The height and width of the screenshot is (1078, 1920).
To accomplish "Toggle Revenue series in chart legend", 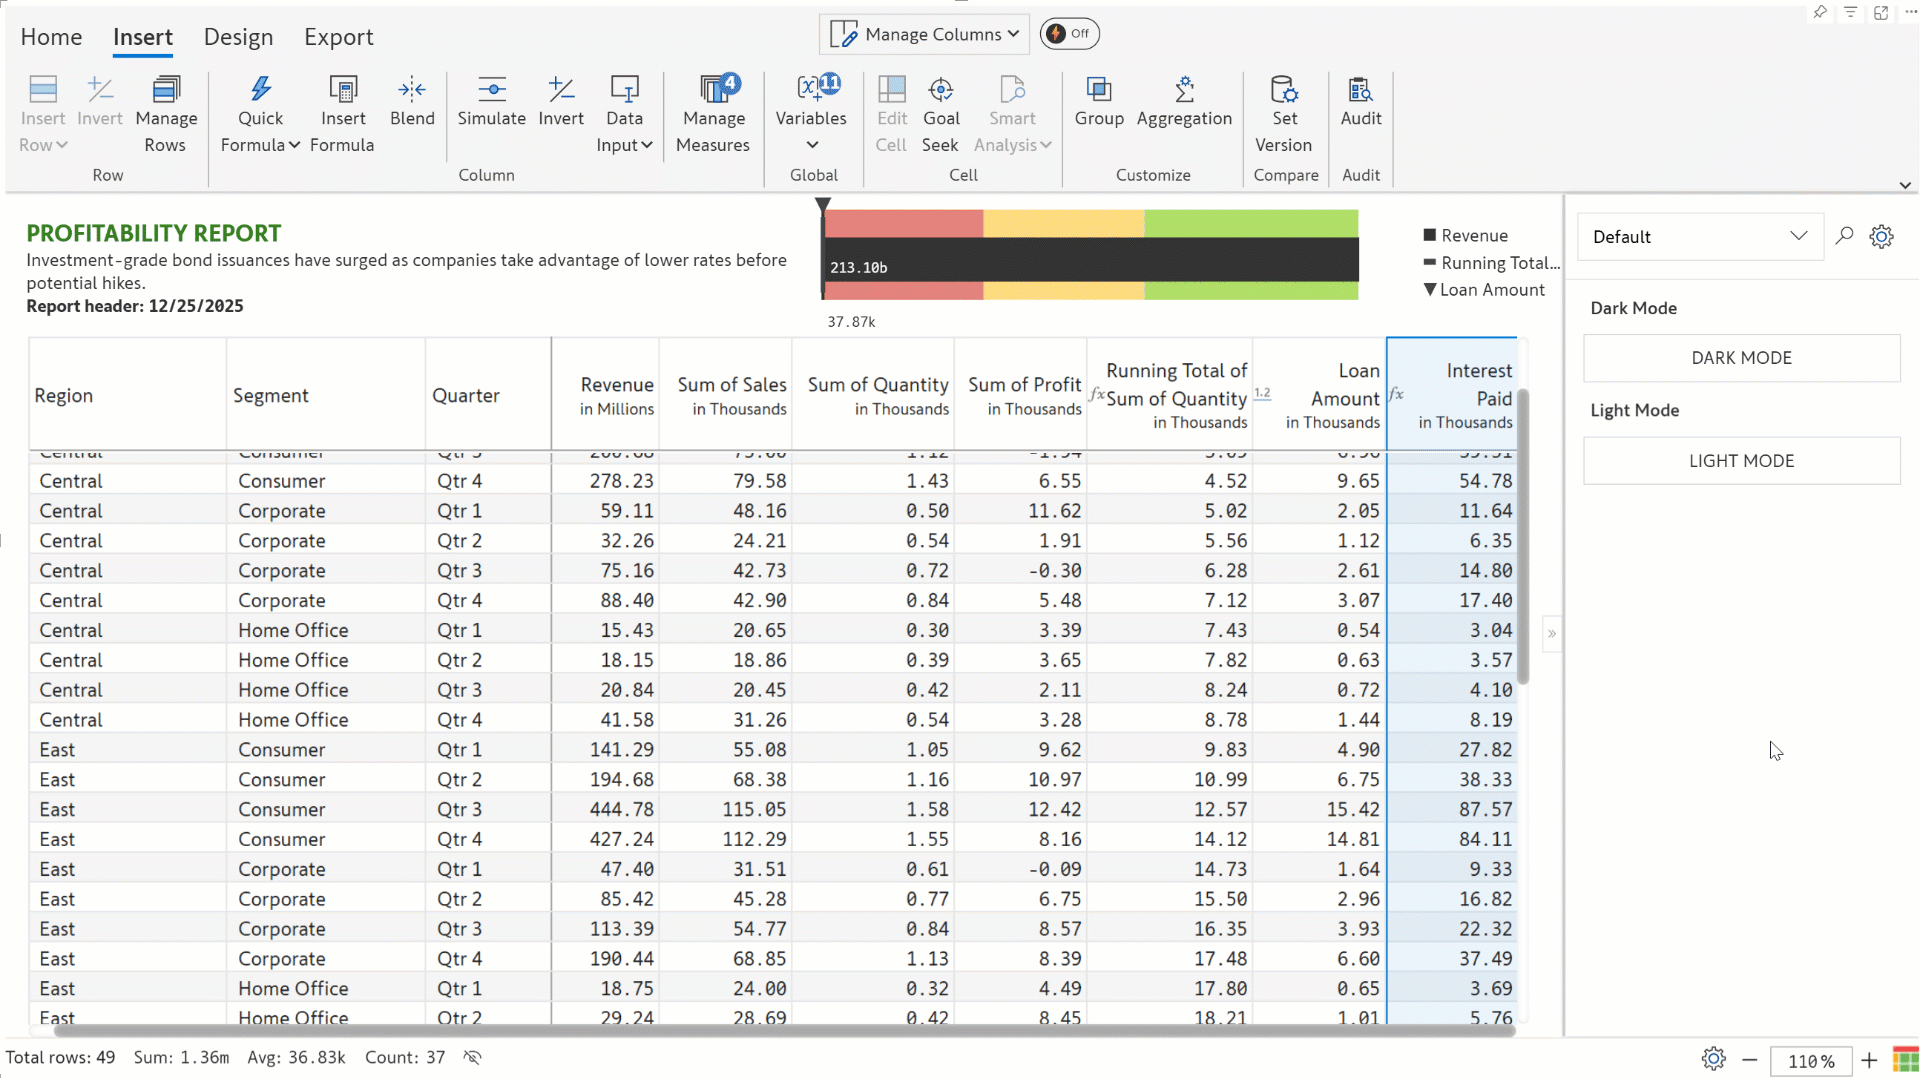I will [x=1465, y=236].
